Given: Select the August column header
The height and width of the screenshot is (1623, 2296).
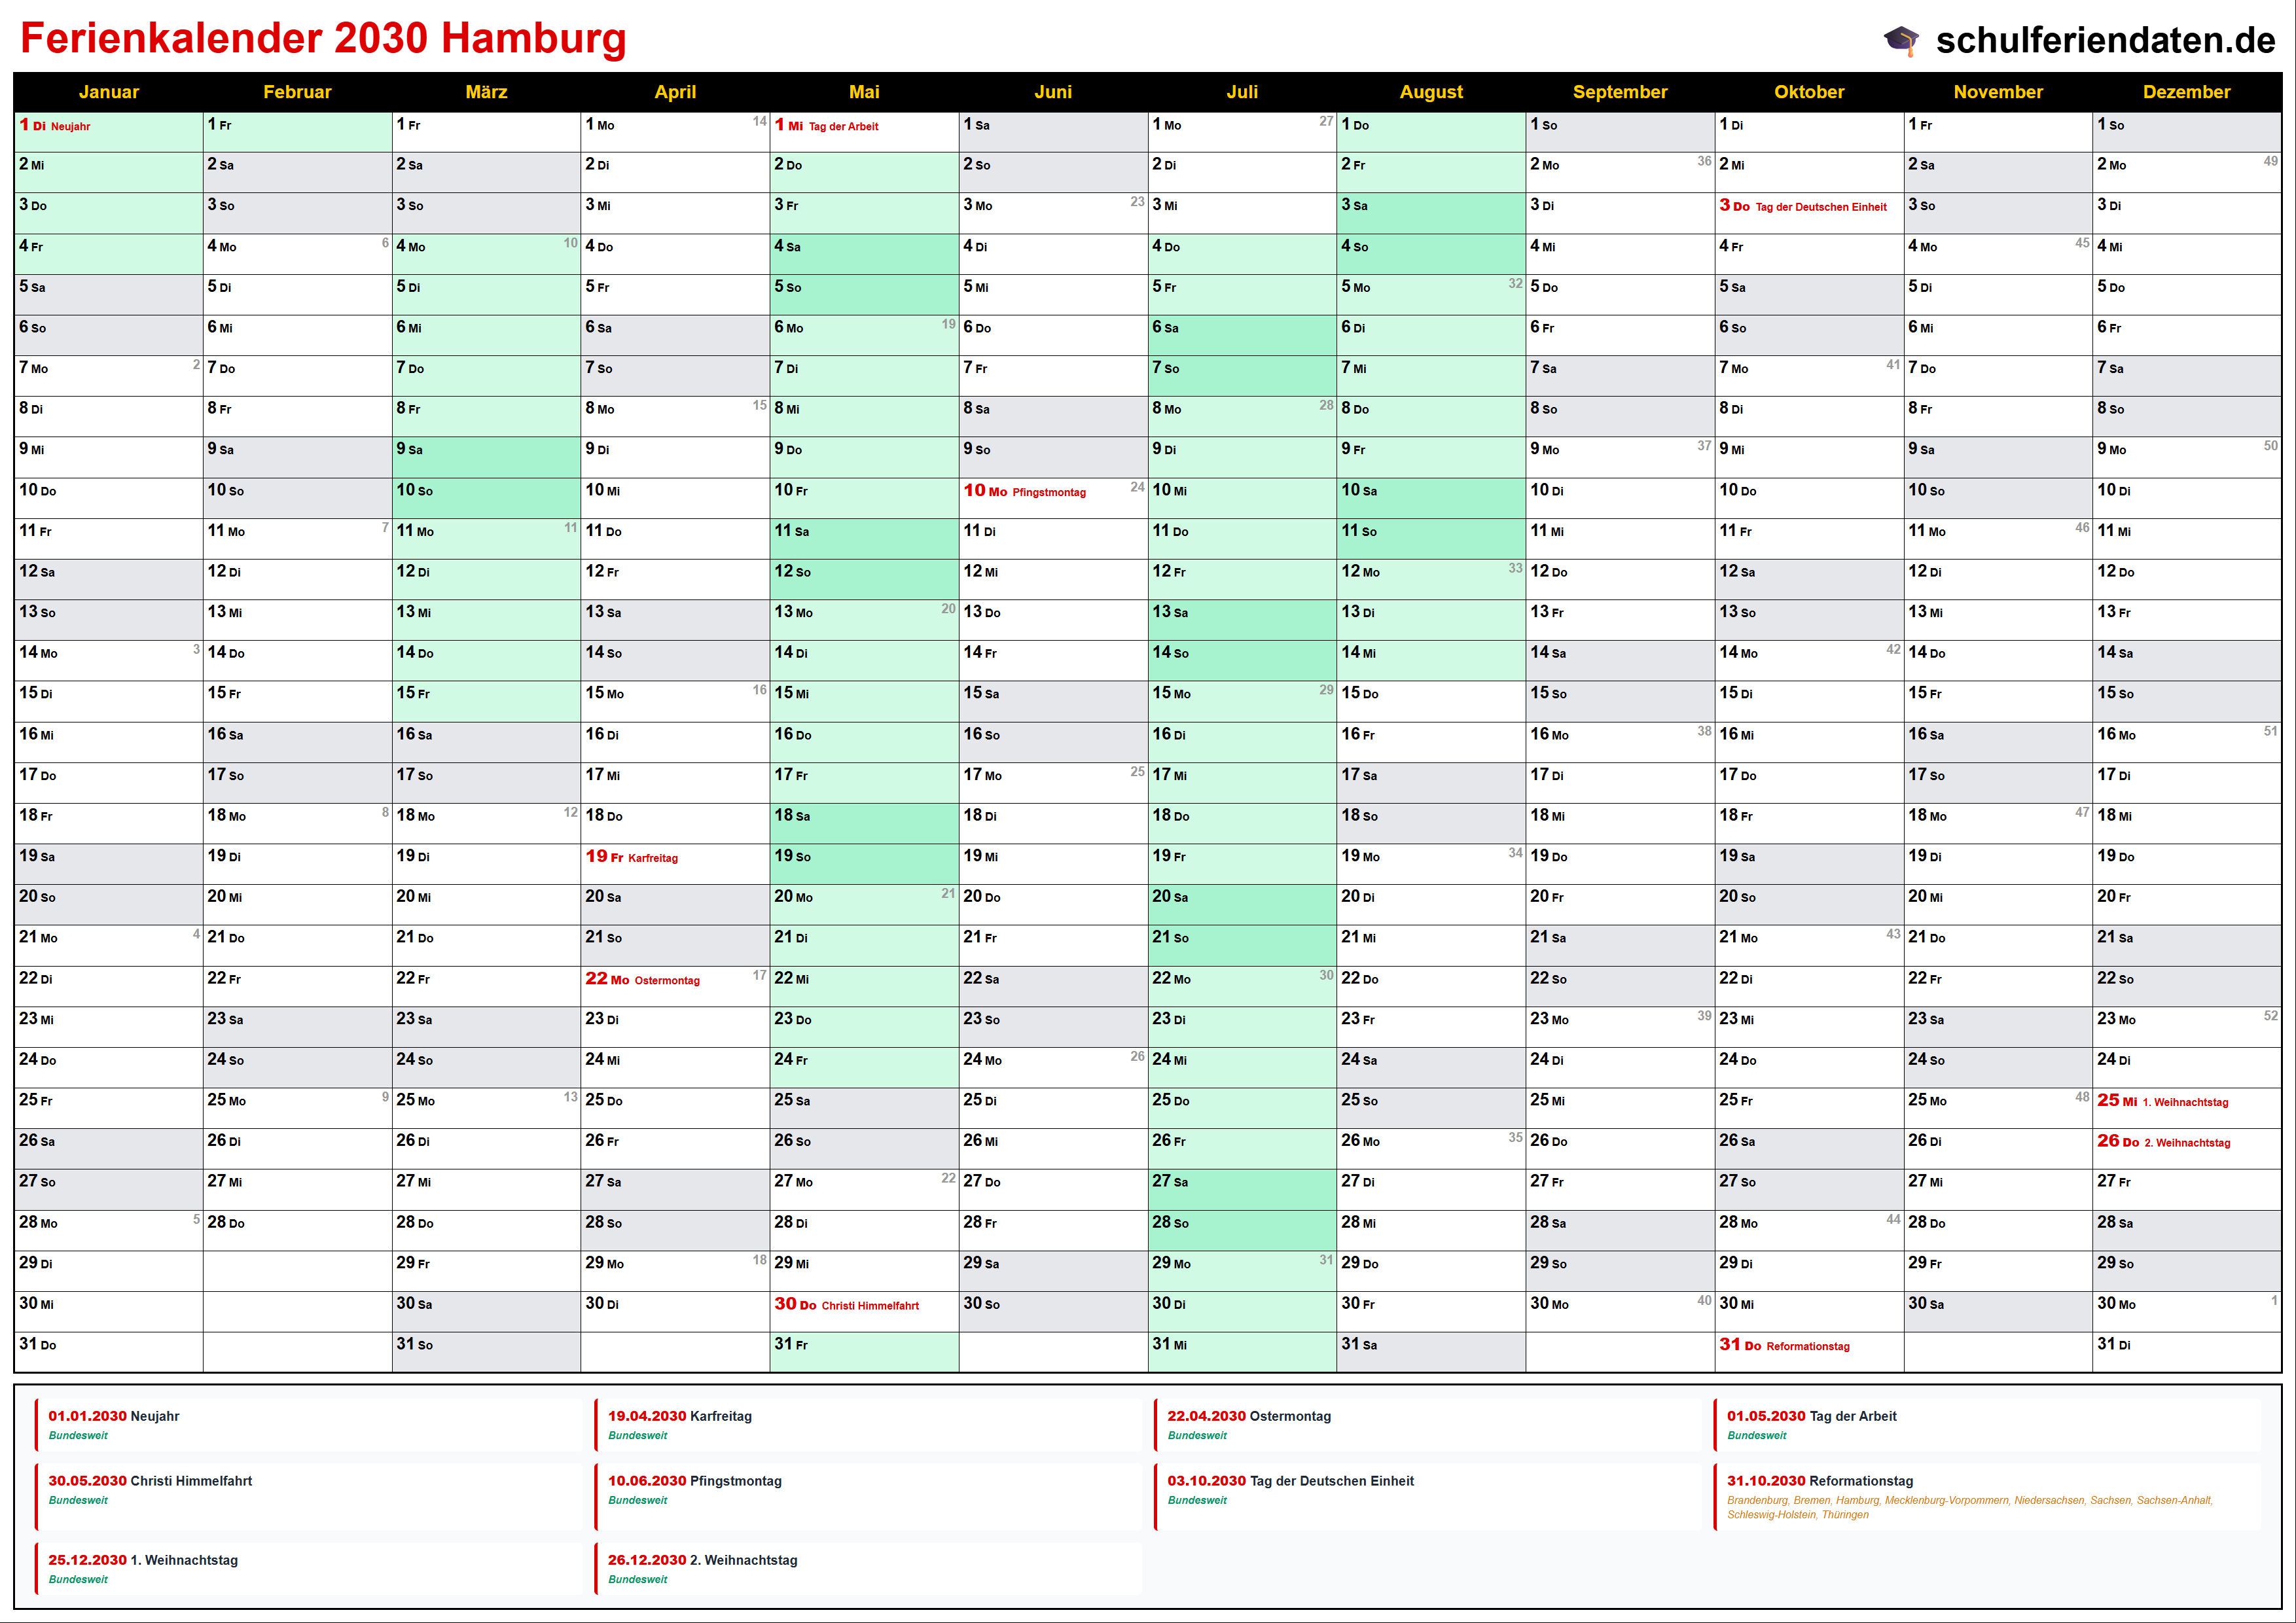Looking at the screenshot, I should tap(1430, 92).
